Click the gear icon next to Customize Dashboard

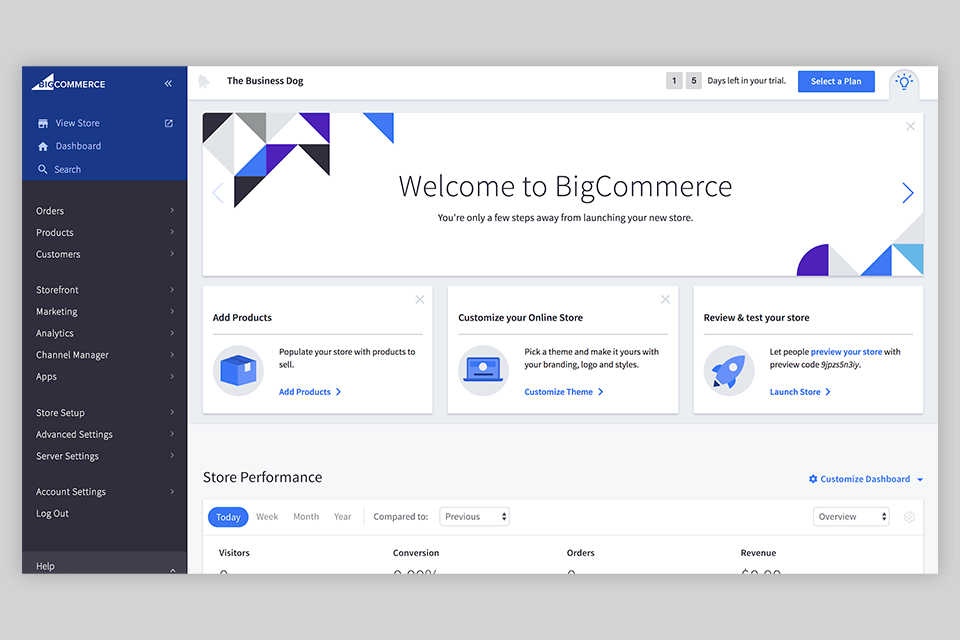(813, 479)
